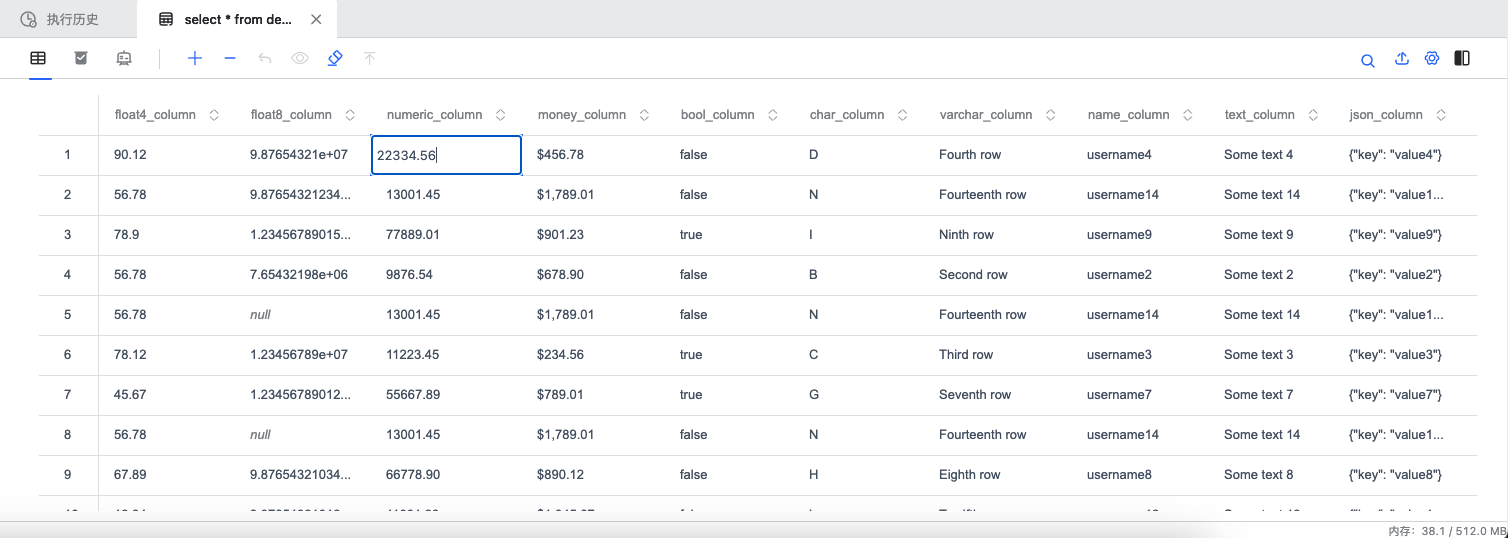Click name cell 'username9'
Viewport: 1508px width, 538px height.
pyautogui.click(x=1119, y=235)
